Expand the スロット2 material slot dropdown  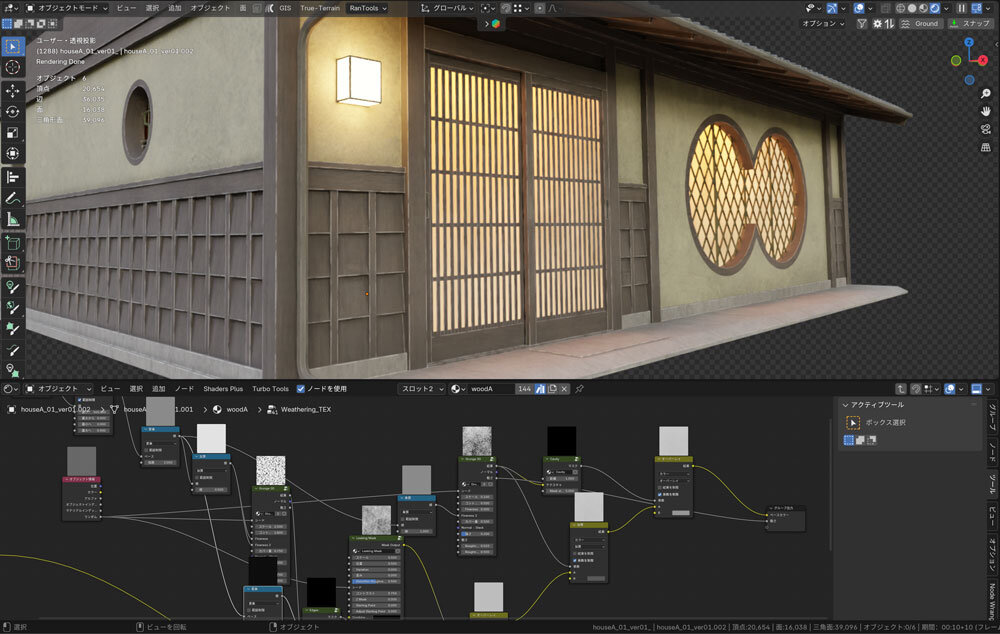pyautogui.click(x=421, y=389)
